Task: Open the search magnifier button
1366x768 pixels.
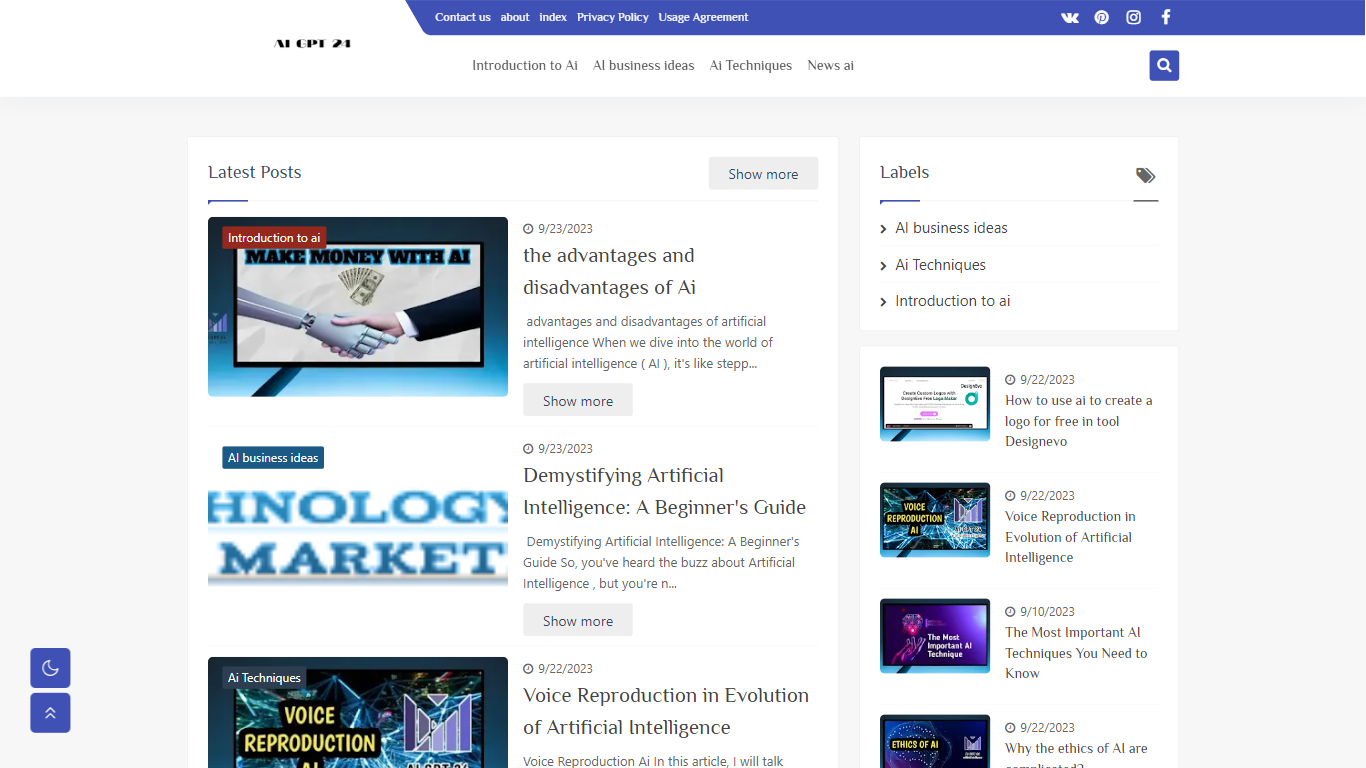Action: [1164, 66]
